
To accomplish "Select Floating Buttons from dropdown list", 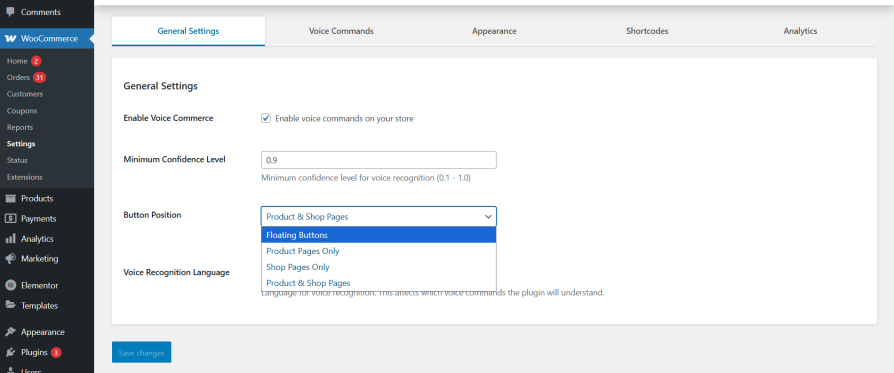I will click(x=379, y=235).
